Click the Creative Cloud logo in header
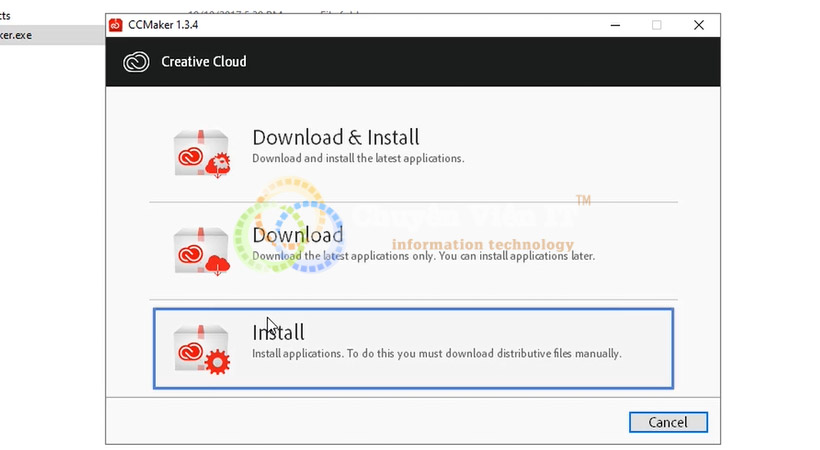The image size is (820, 450). point(136,62)
